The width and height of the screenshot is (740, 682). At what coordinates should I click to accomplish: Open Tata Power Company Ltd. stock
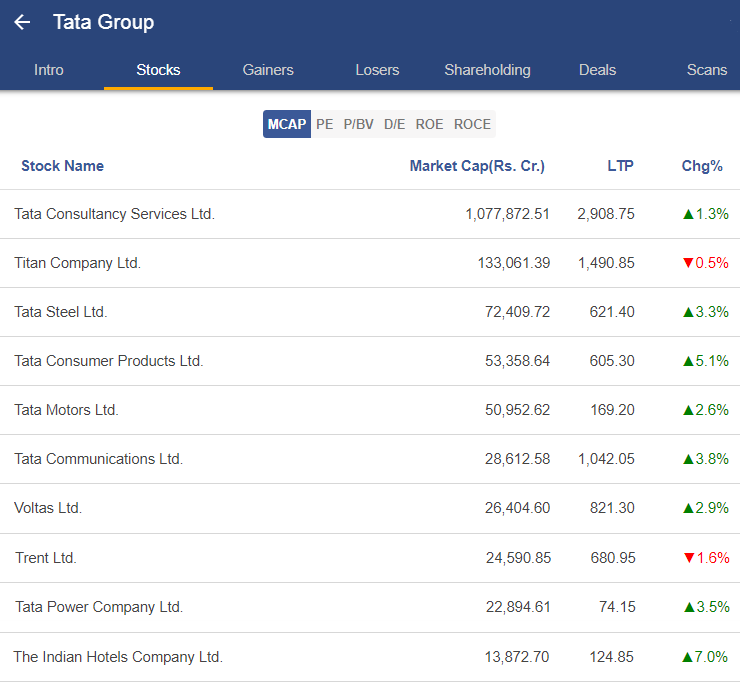(99, 607)
